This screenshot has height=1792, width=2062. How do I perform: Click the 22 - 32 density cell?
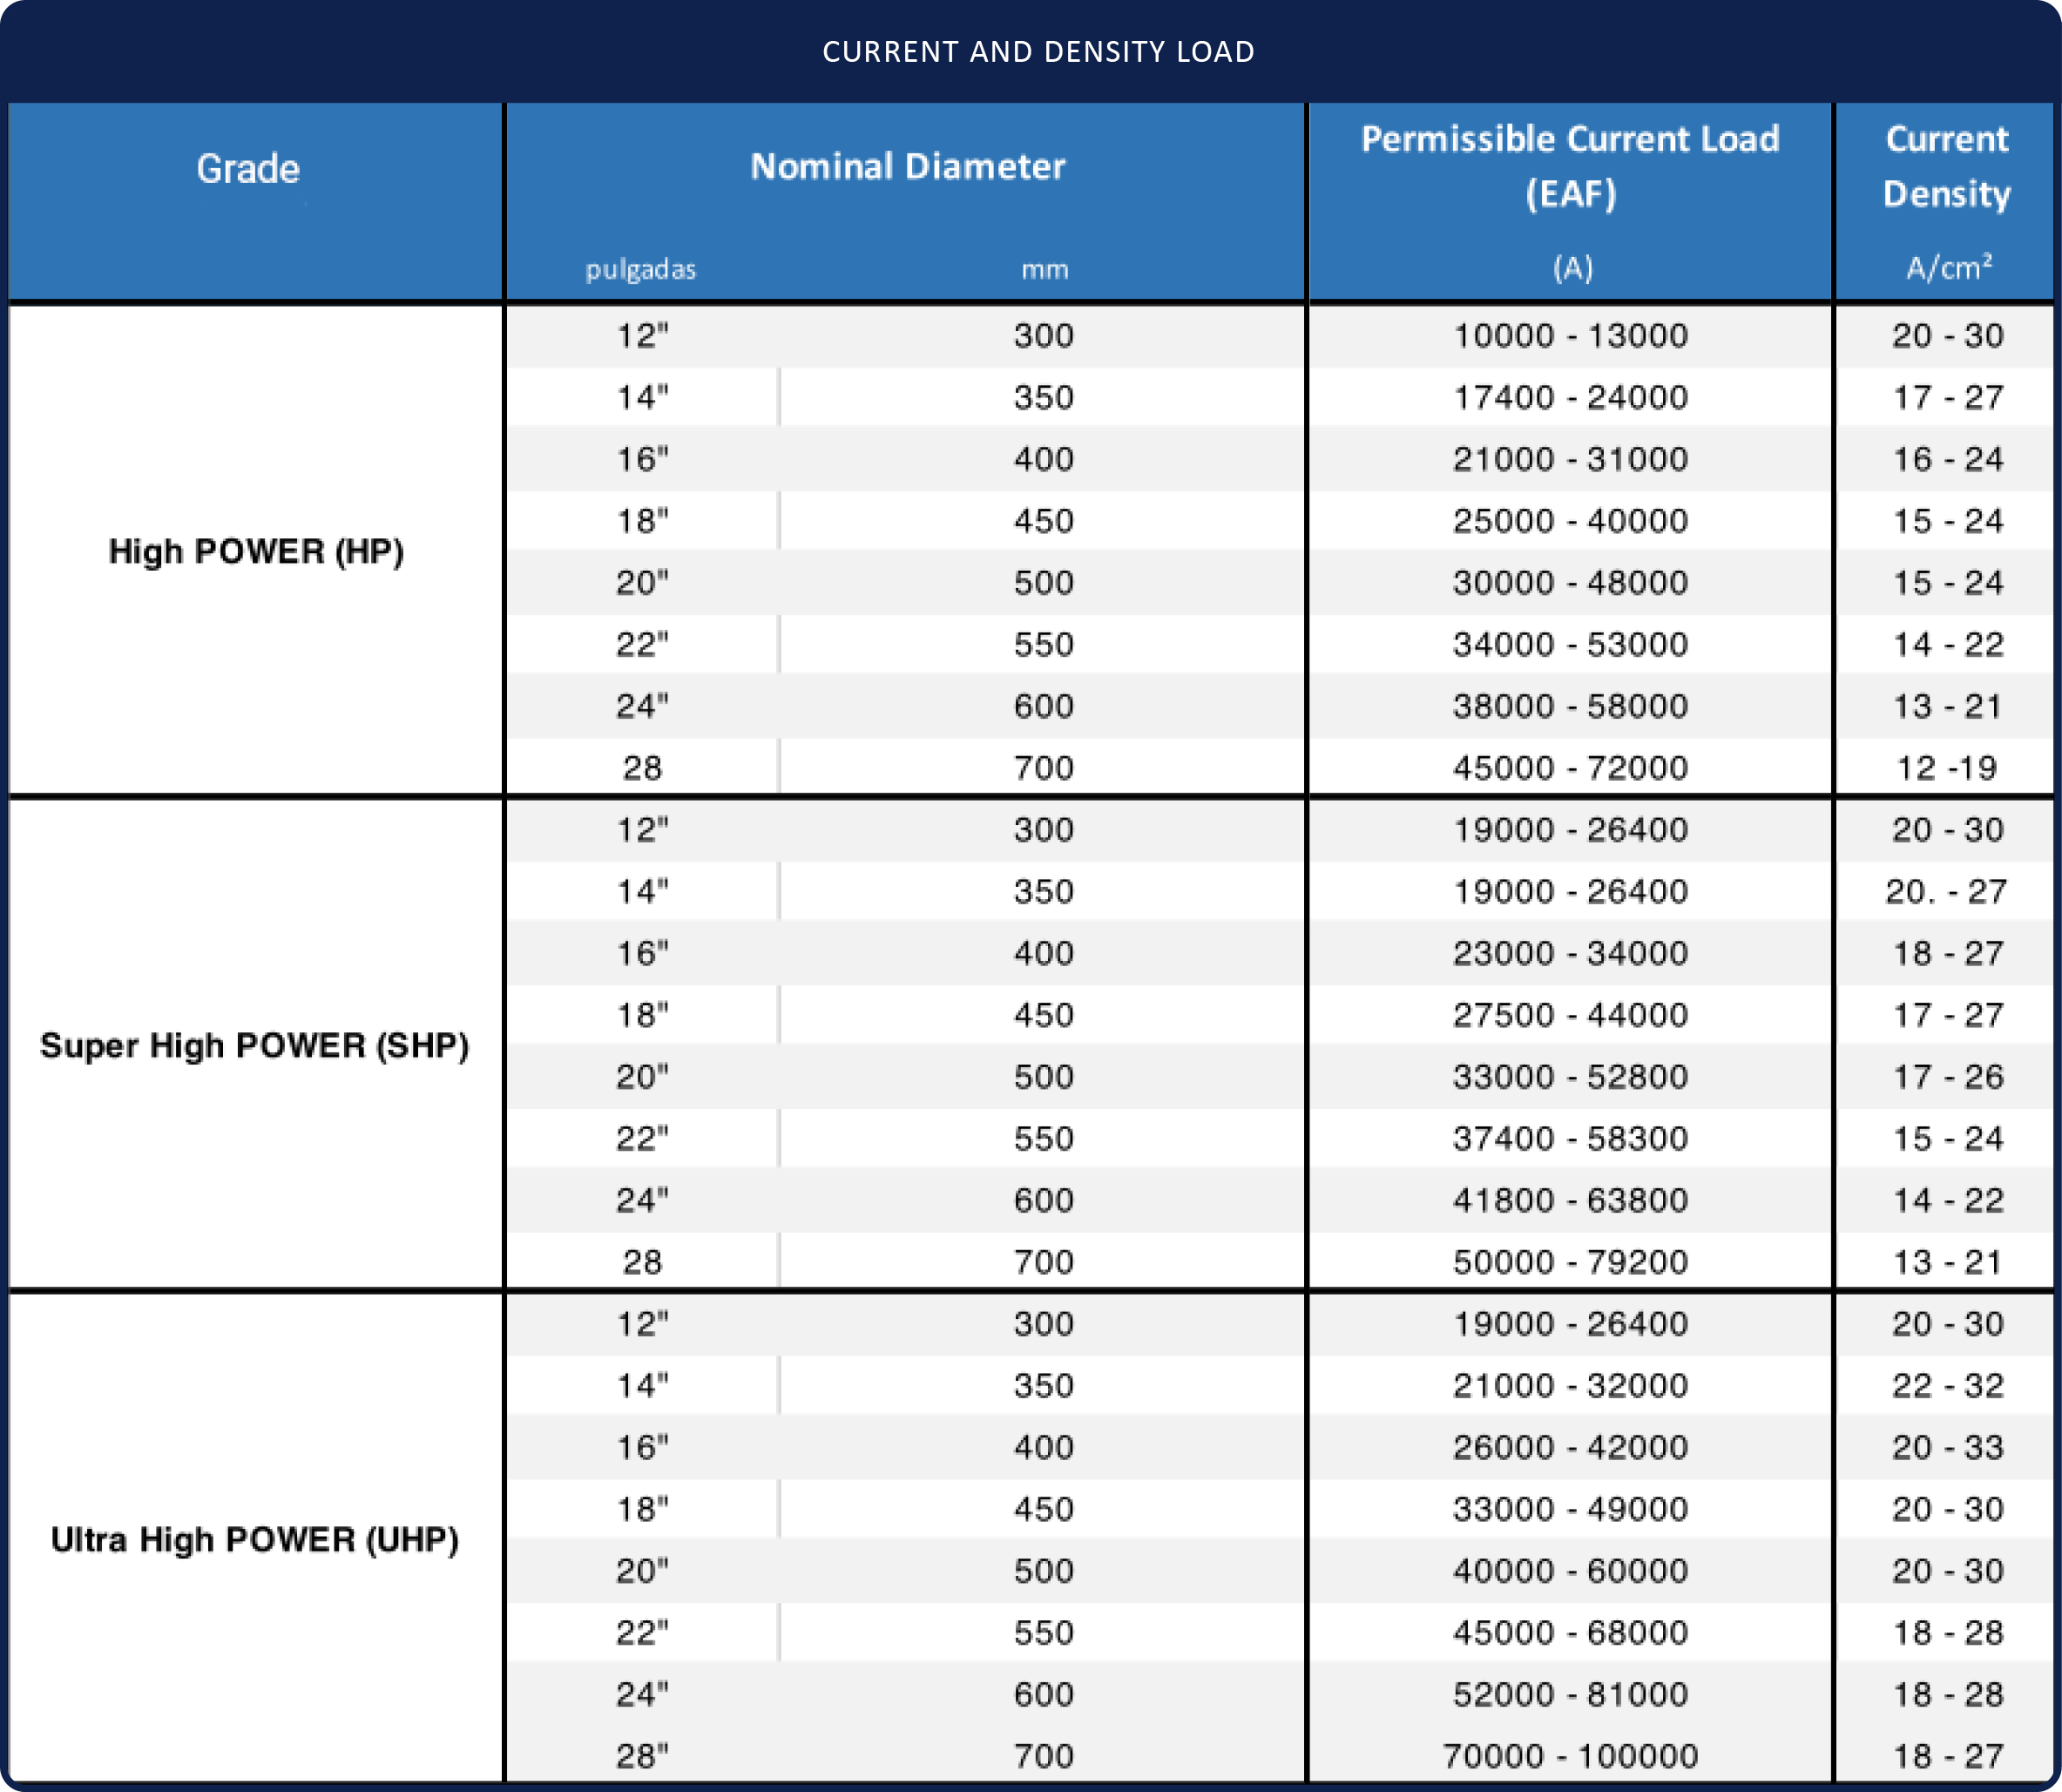[x=1946, y=1385]
